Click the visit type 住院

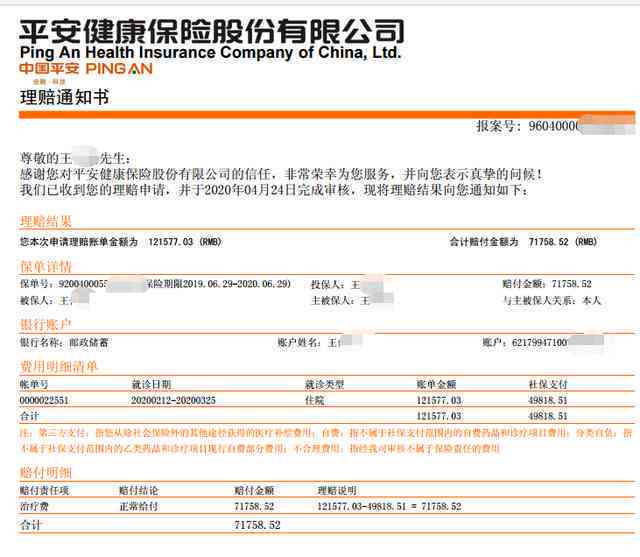pos(315,400)
